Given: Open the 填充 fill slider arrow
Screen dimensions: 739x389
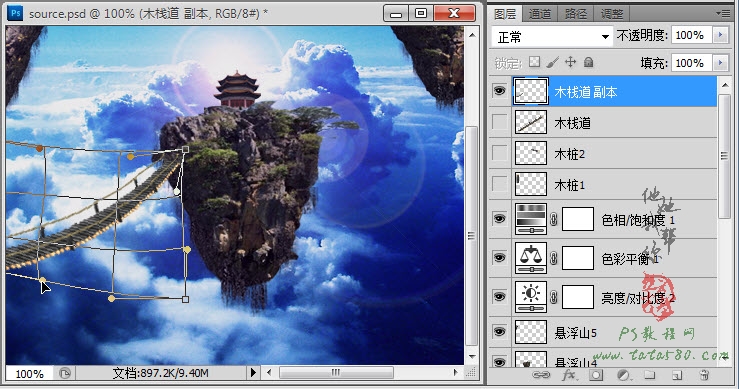Looking at the screenshot, I should (720, 63).
